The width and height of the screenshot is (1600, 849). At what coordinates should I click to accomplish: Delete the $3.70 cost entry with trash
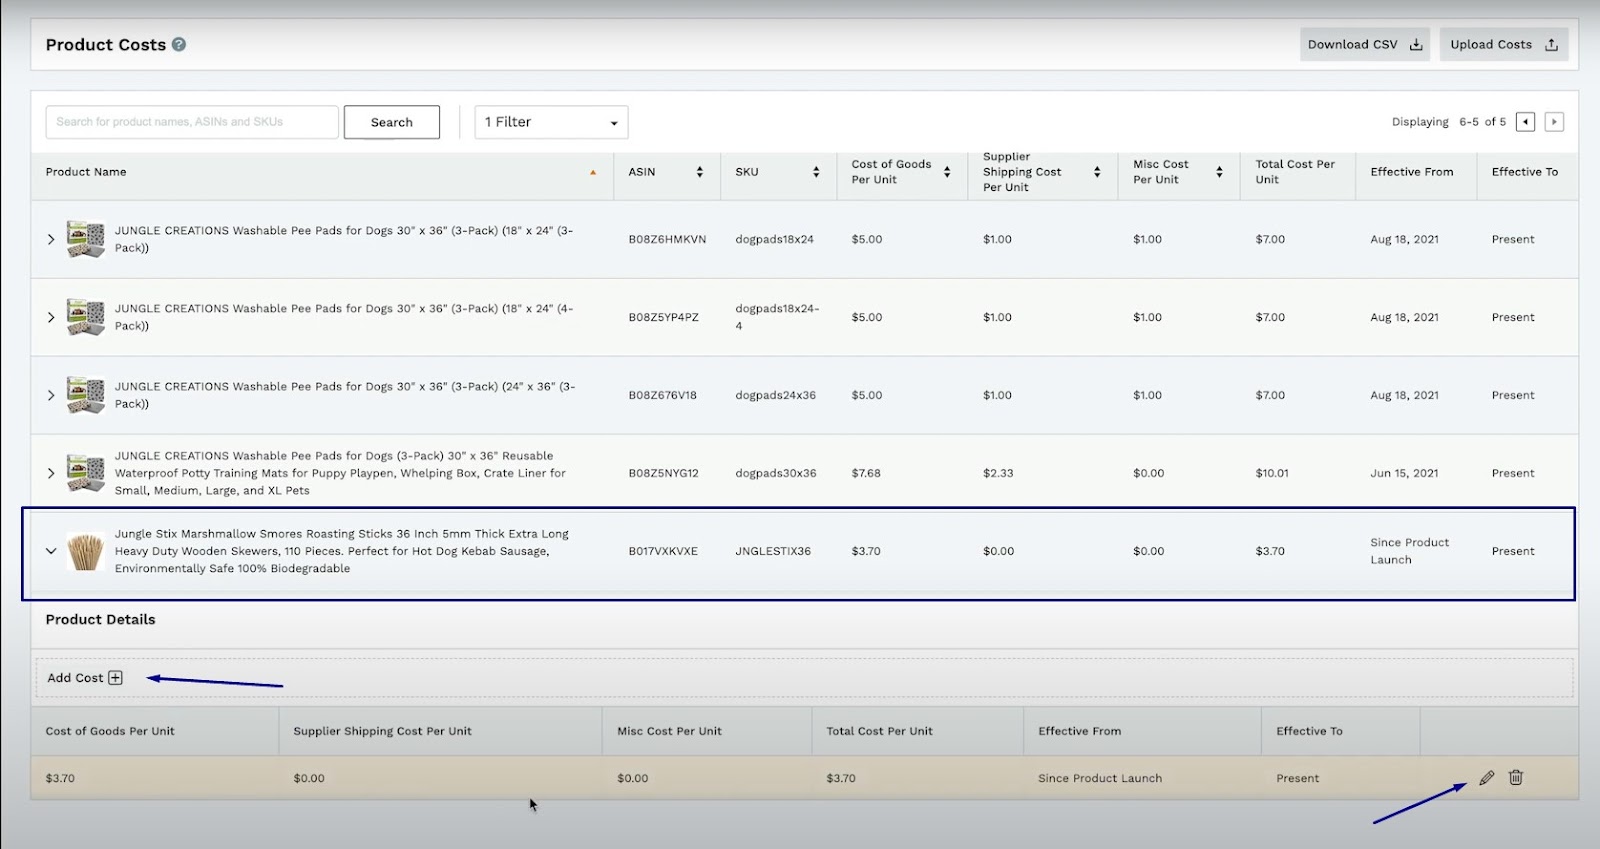(1516, 778)
